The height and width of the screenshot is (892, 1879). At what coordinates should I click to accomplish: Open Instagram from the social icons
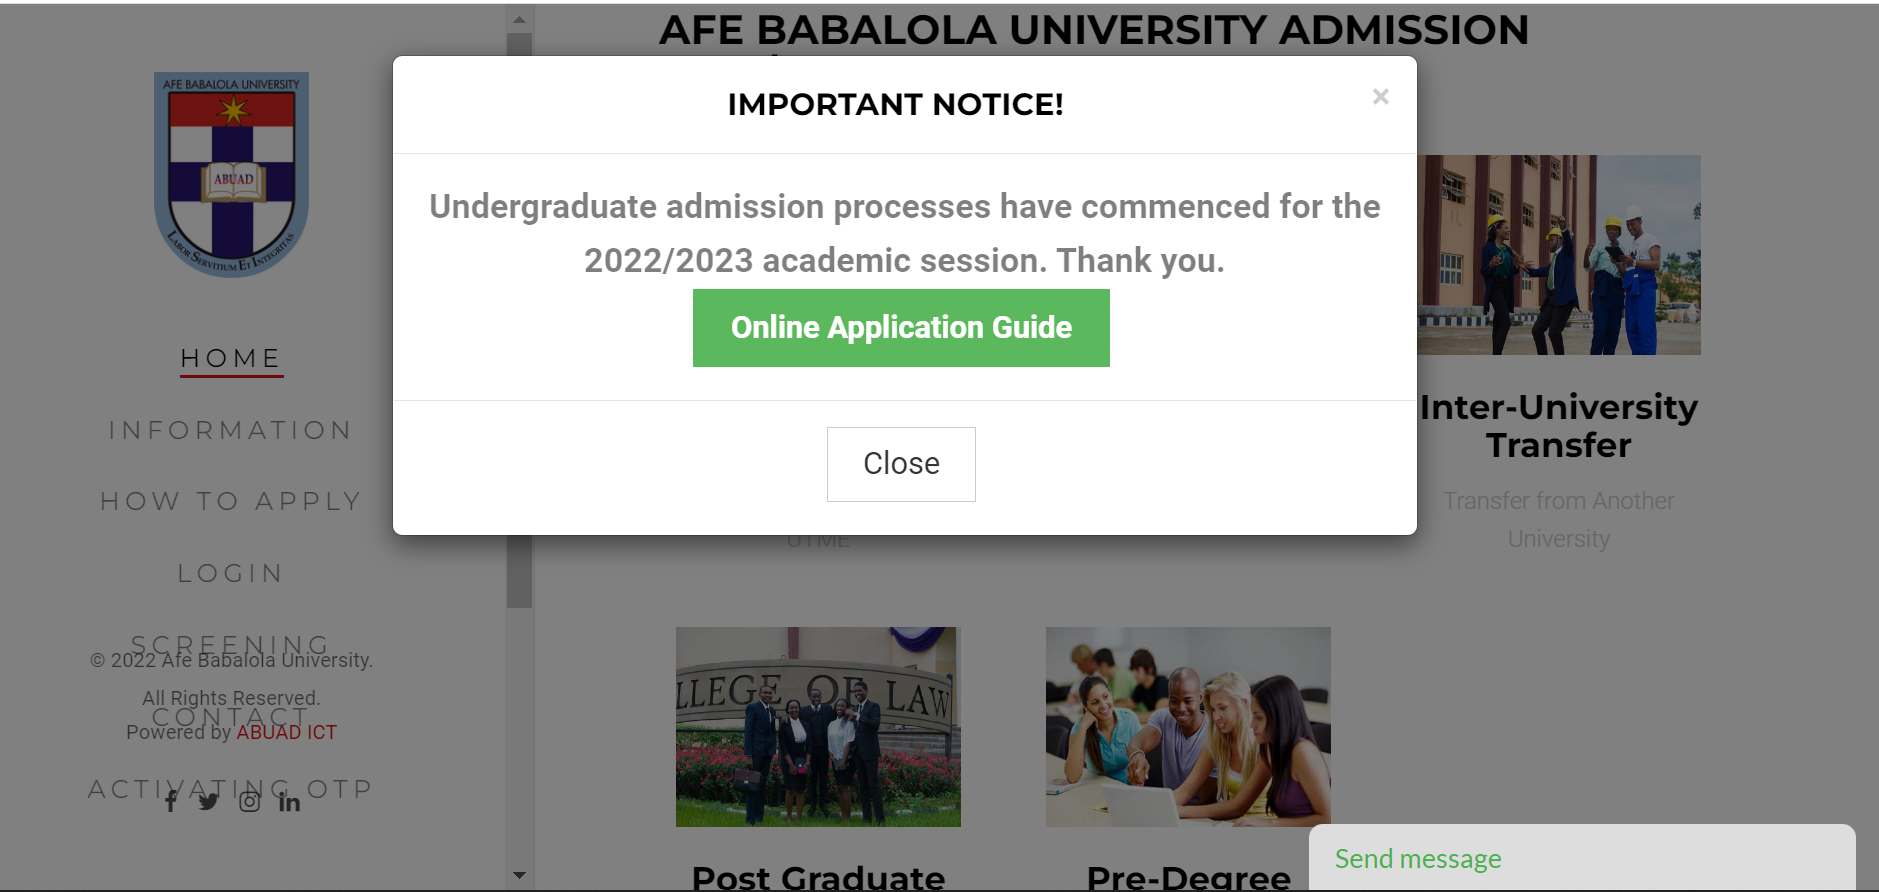click(249, 801)
